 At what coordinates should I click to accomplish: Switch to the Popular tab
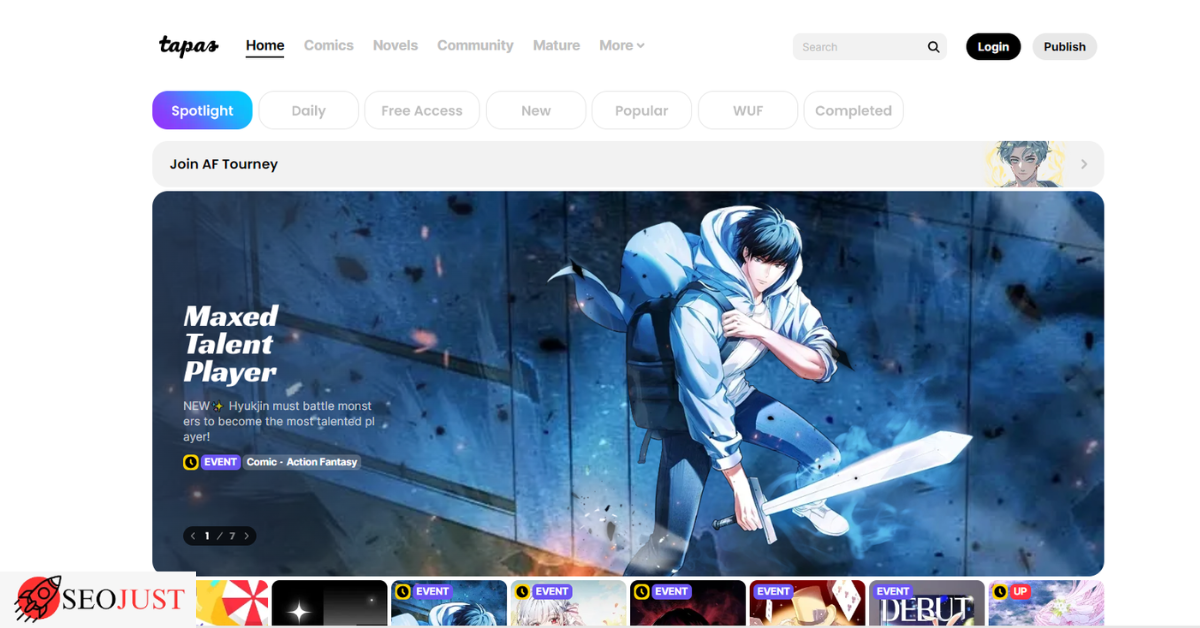(x=641, y=110)
